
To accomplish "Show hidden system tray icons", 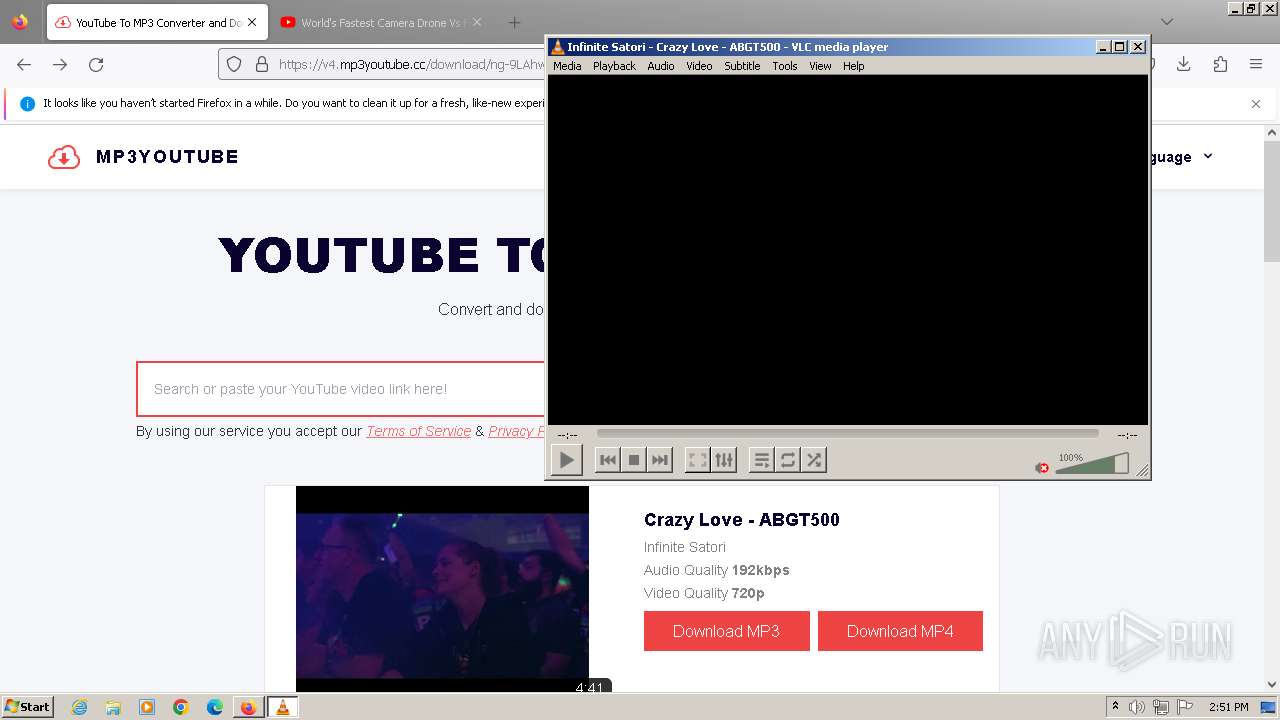I will tap(1115, 707).
